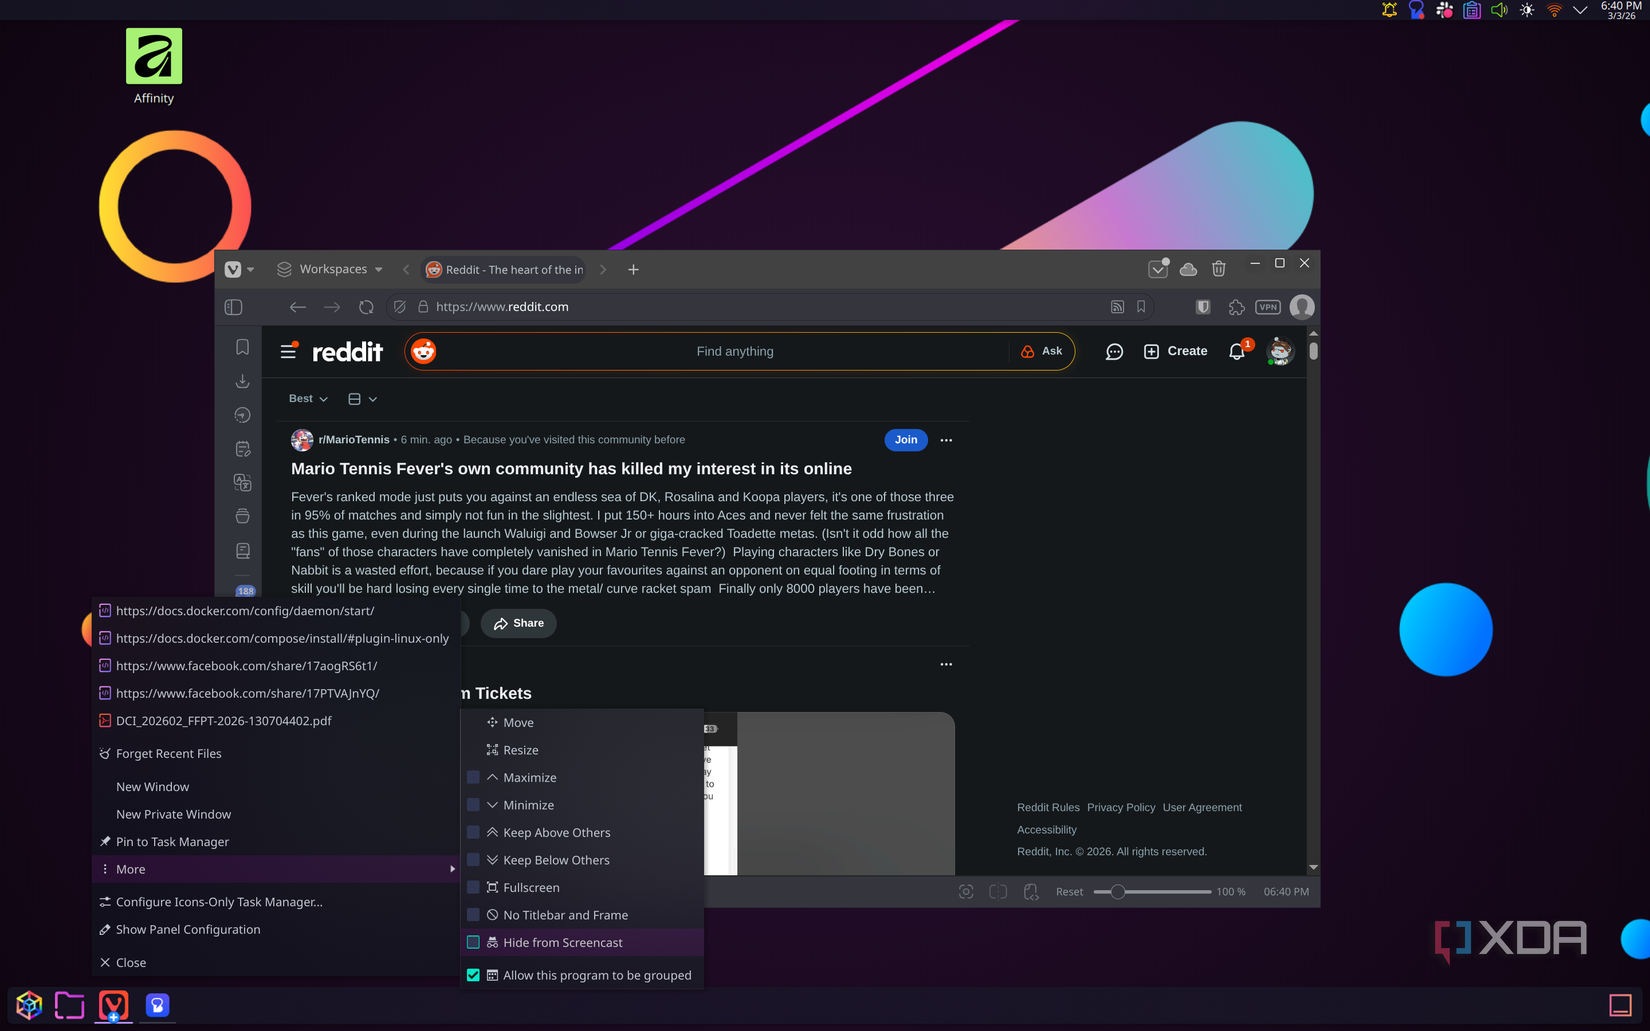Choose Configure Icons-Only Task Manager
This screenshot has width=1650, height=1031.
(275, 902)
